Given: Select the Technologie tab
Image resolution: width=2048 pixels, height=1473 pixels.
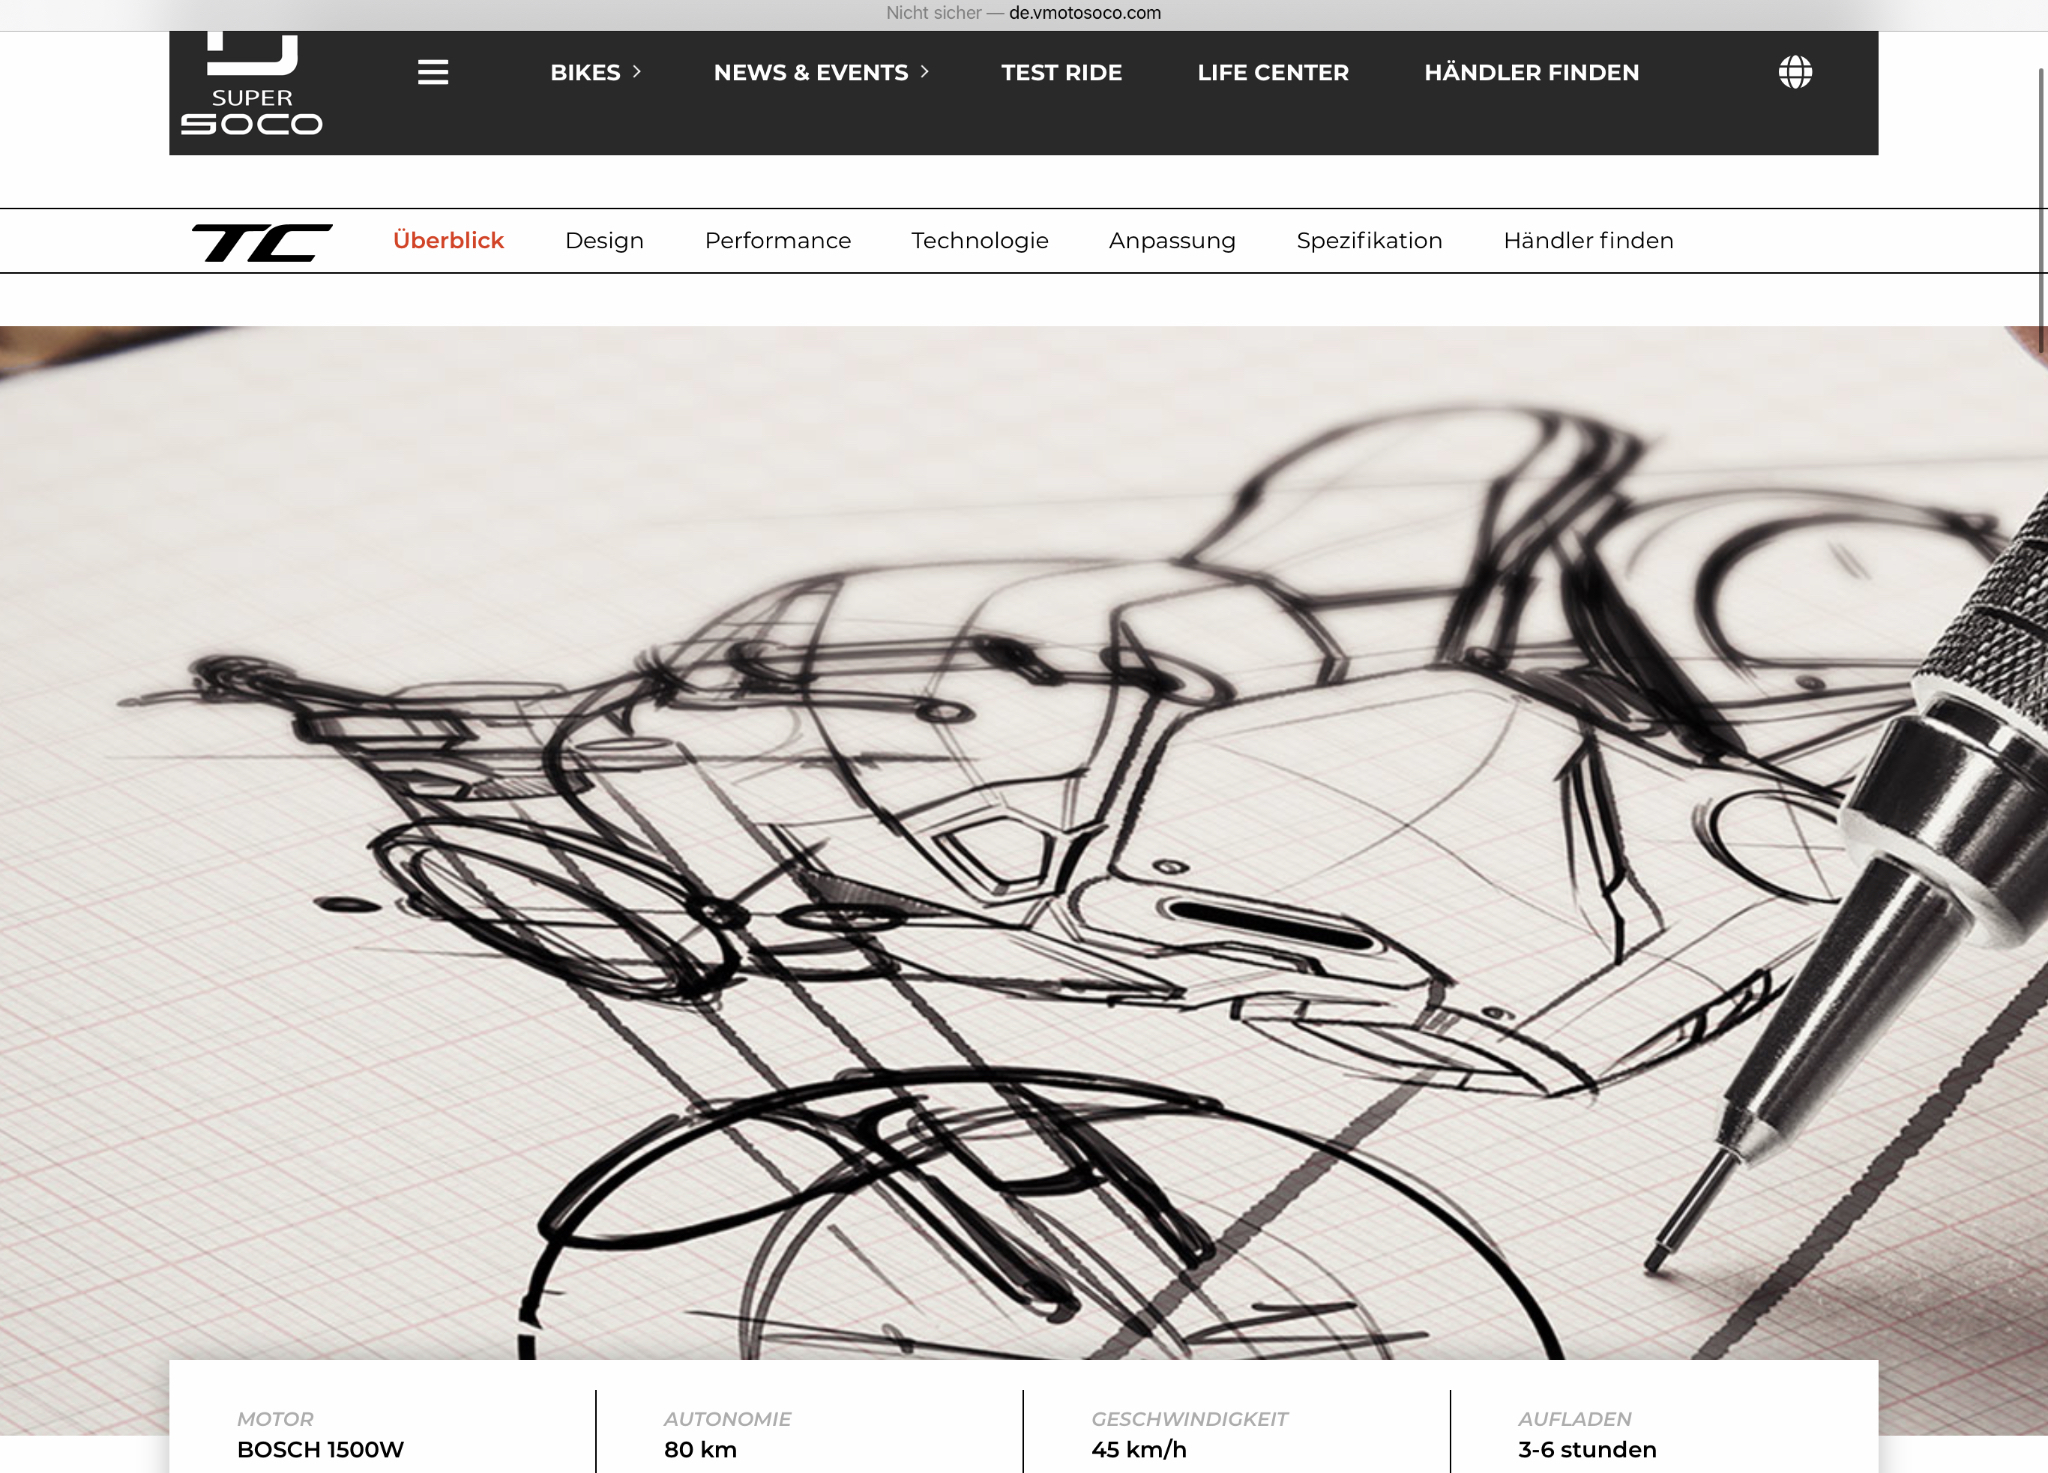Looking at the screenshot, I should (979, 241).
